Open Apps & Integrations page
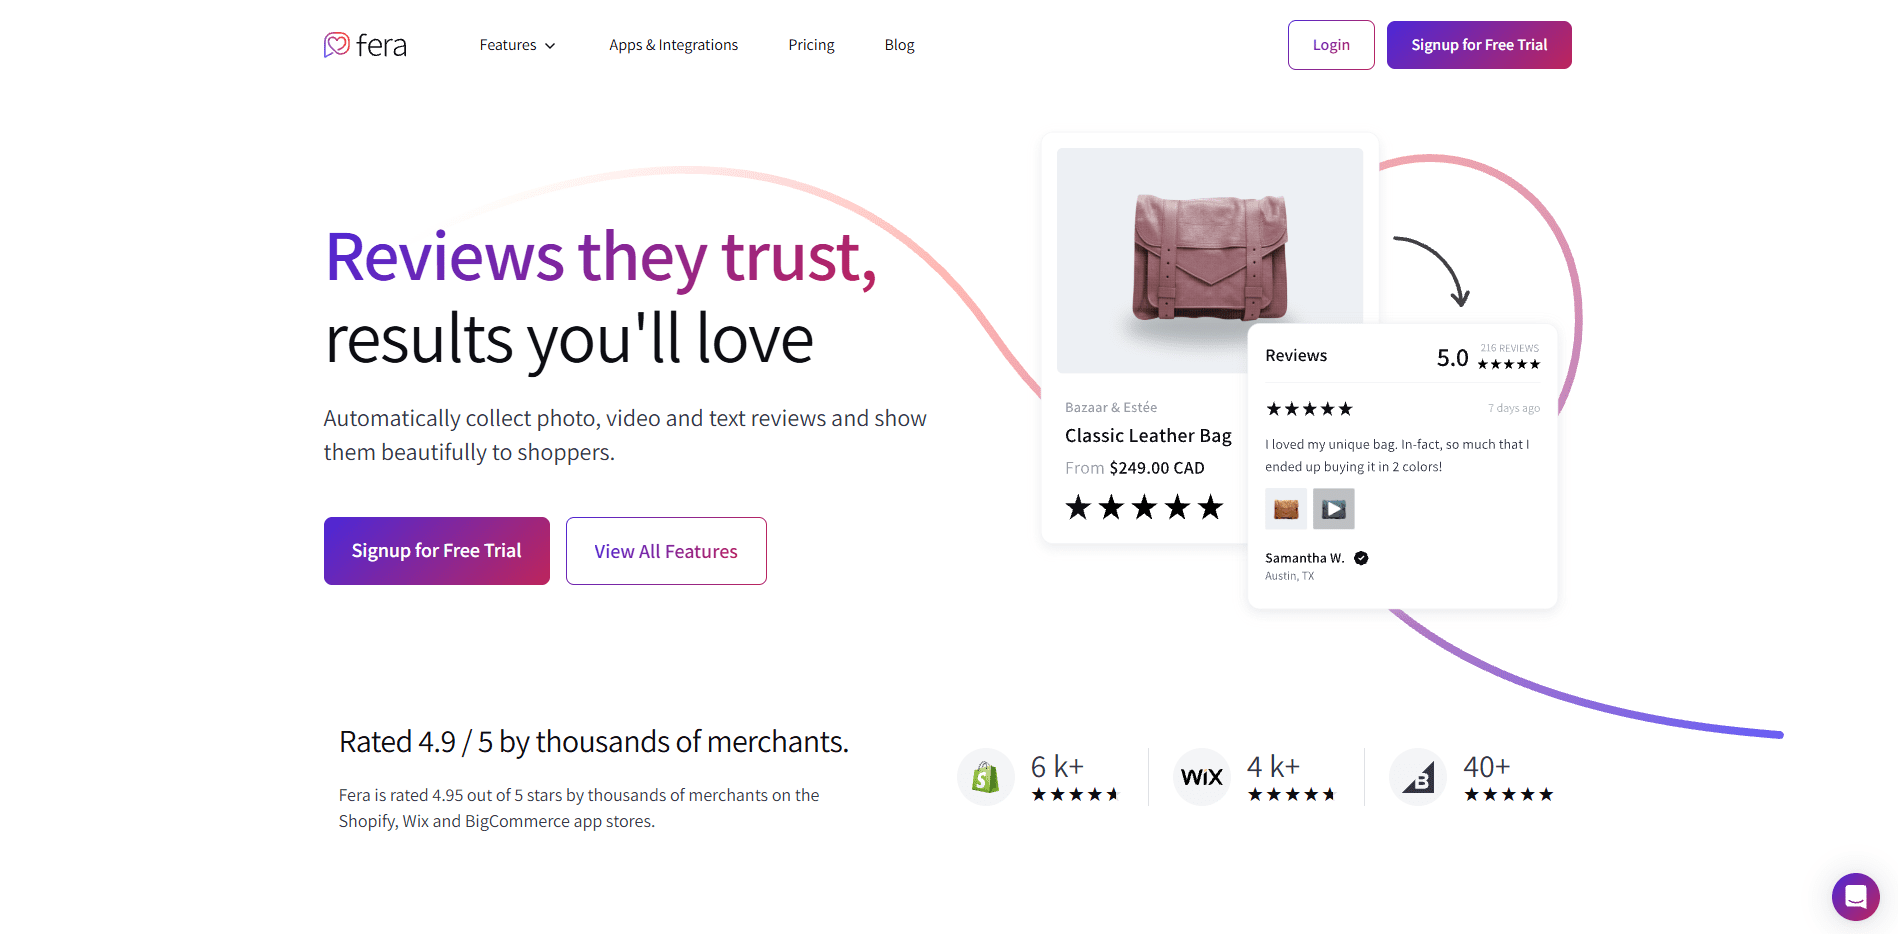This screenshot has width=1898, height=934. [673, 45]
